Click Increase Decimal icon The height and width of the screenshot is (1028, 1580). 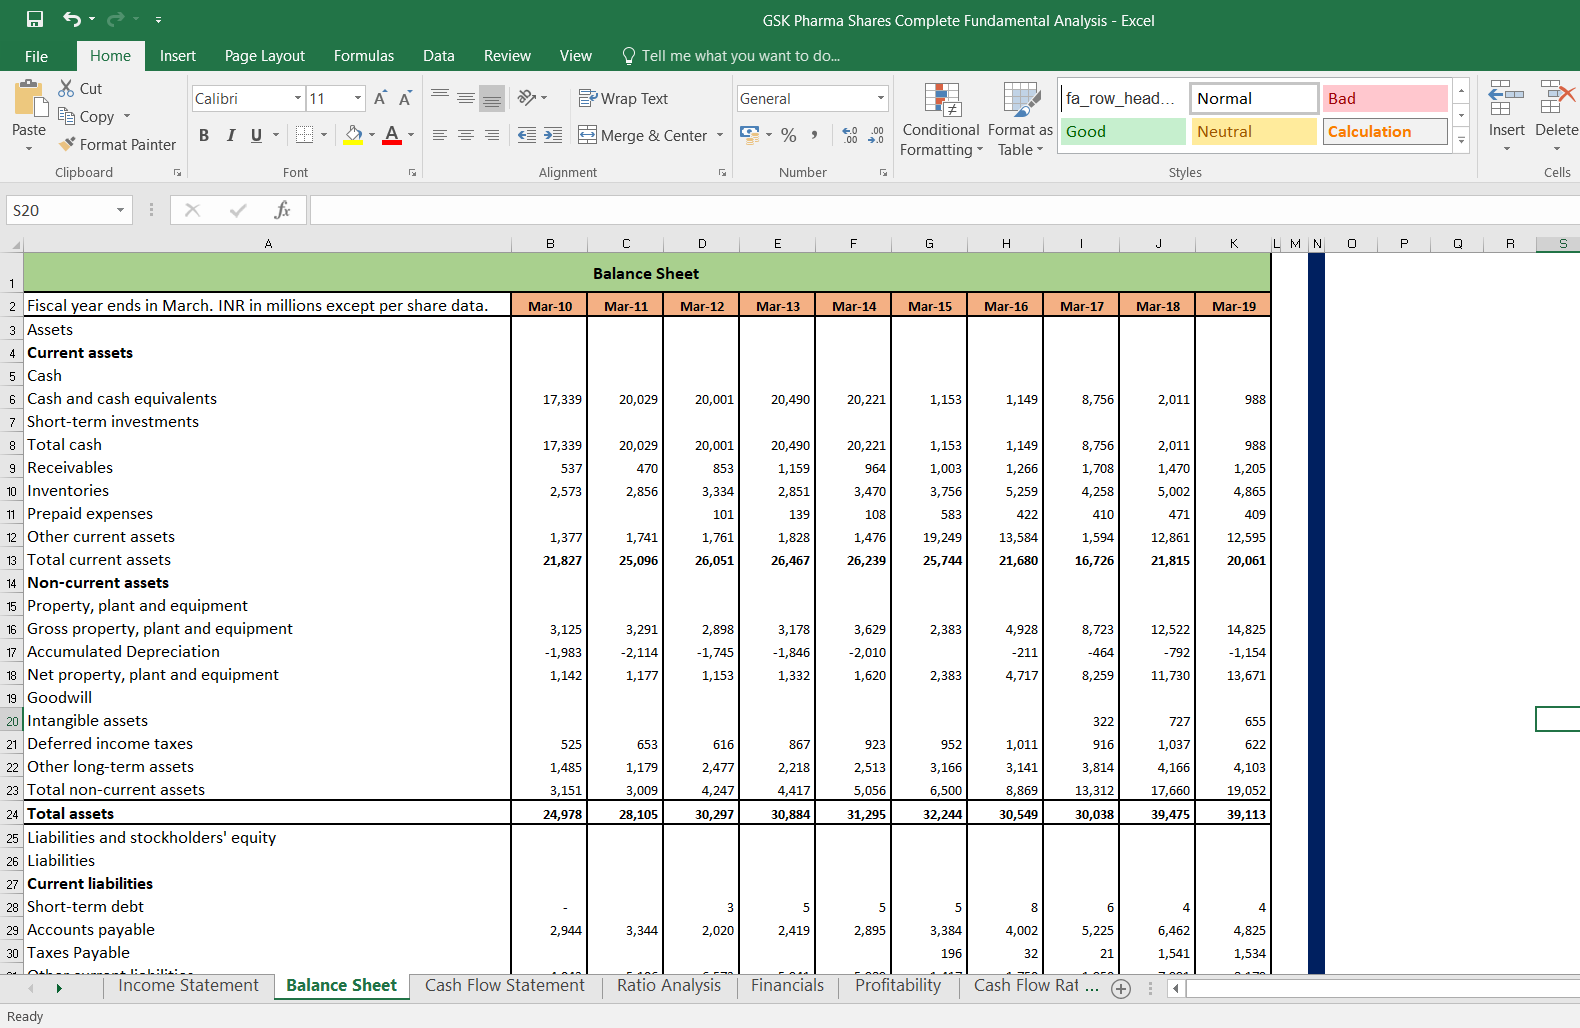(850, 134)
